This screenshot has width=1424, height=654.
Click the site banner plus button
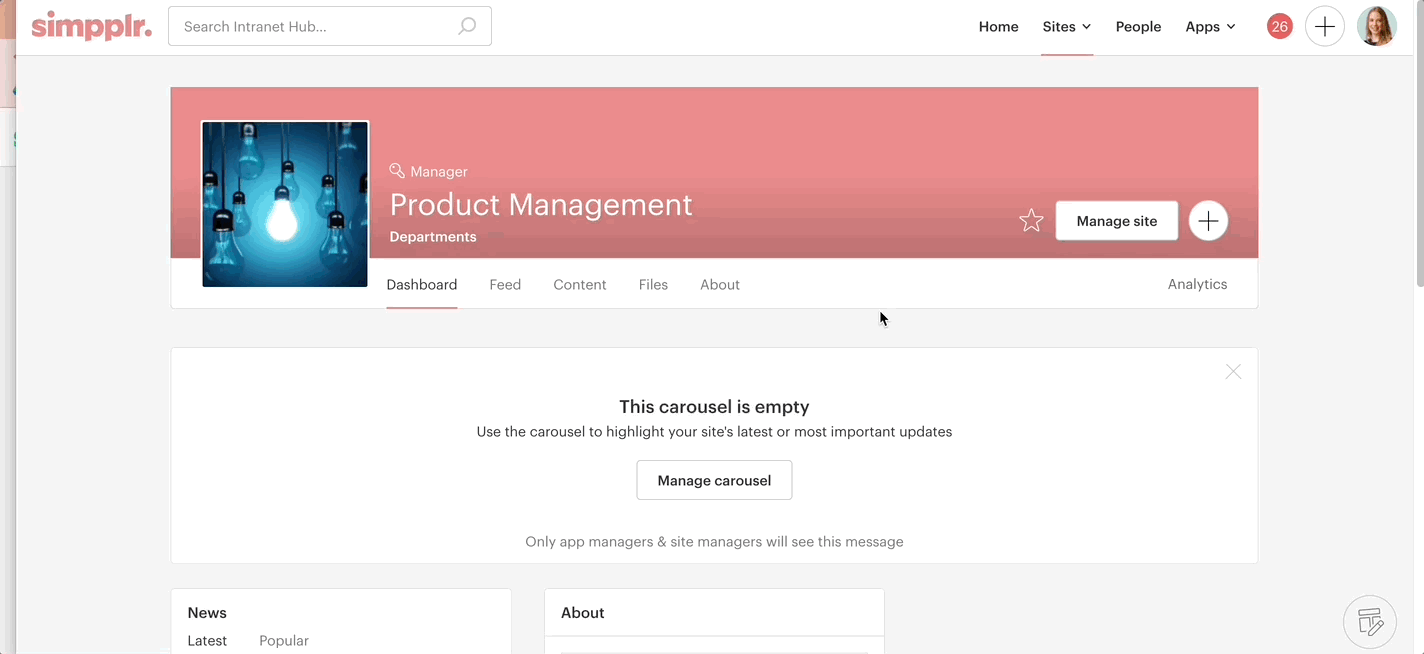1208,221
